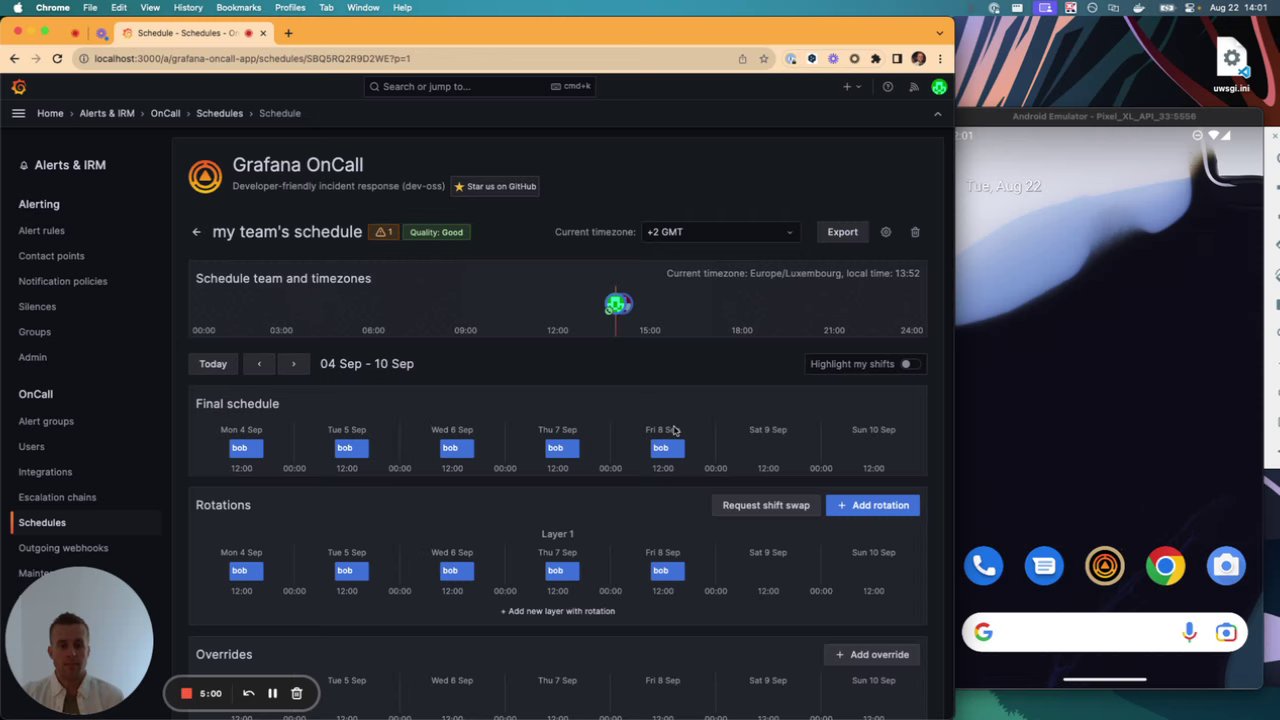Open the Window menu

tap(363, 7)
